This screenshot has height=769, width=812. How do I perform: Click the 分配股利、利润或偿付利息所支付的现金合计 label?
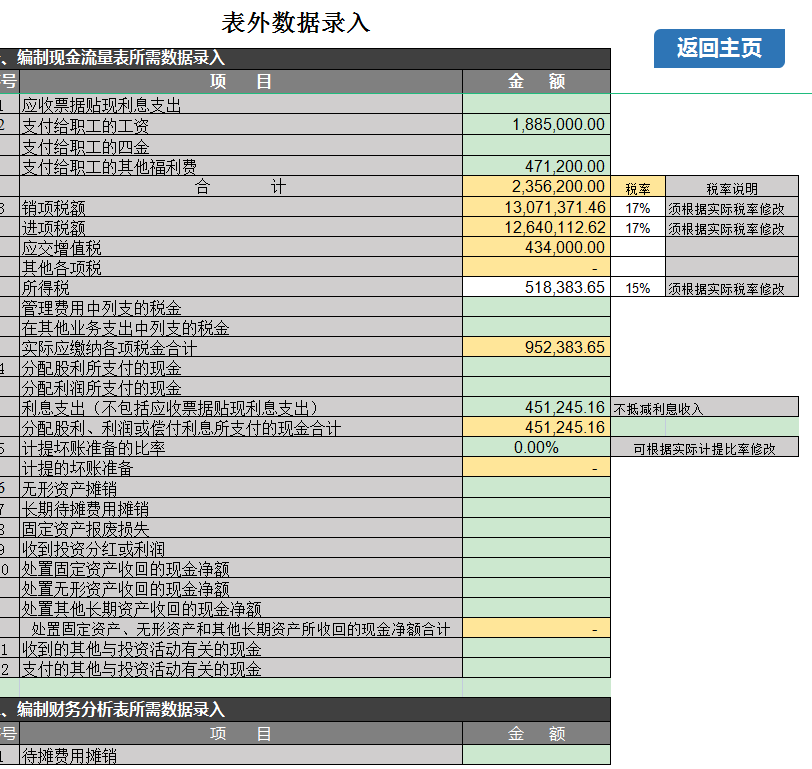pyautogui.click(x=181, y=428)
